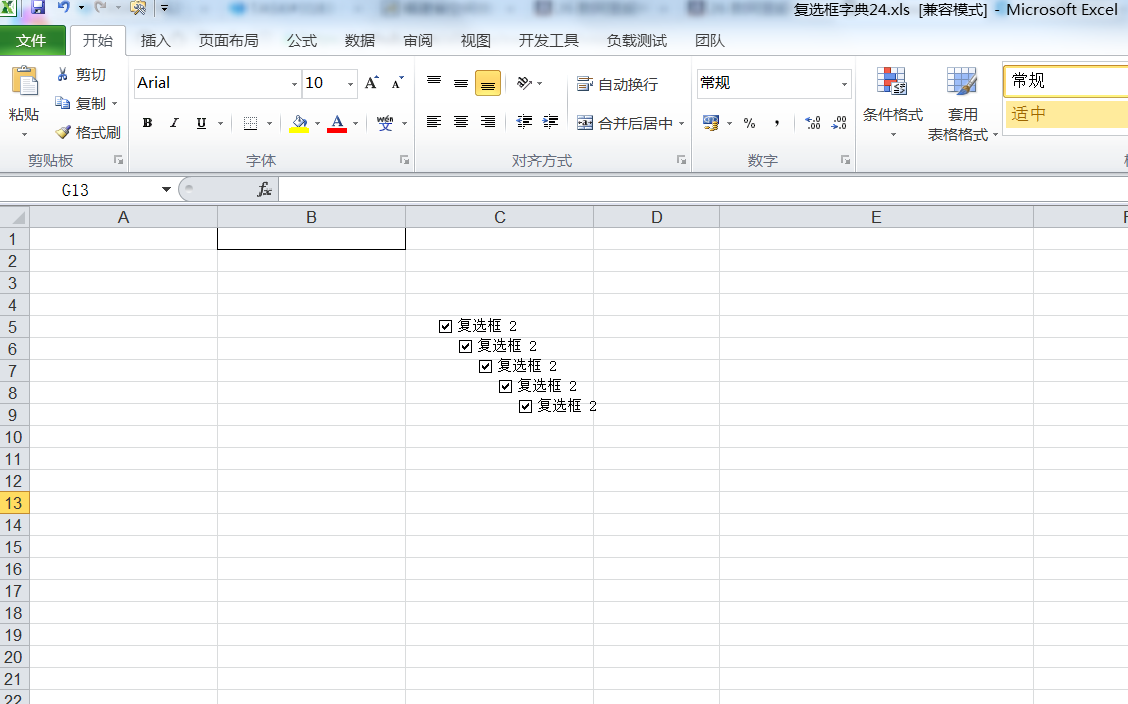The image size is (1128, 704).
Task: Switch to the Page Layout (页面布局) tab
Action: coord(229,41)
